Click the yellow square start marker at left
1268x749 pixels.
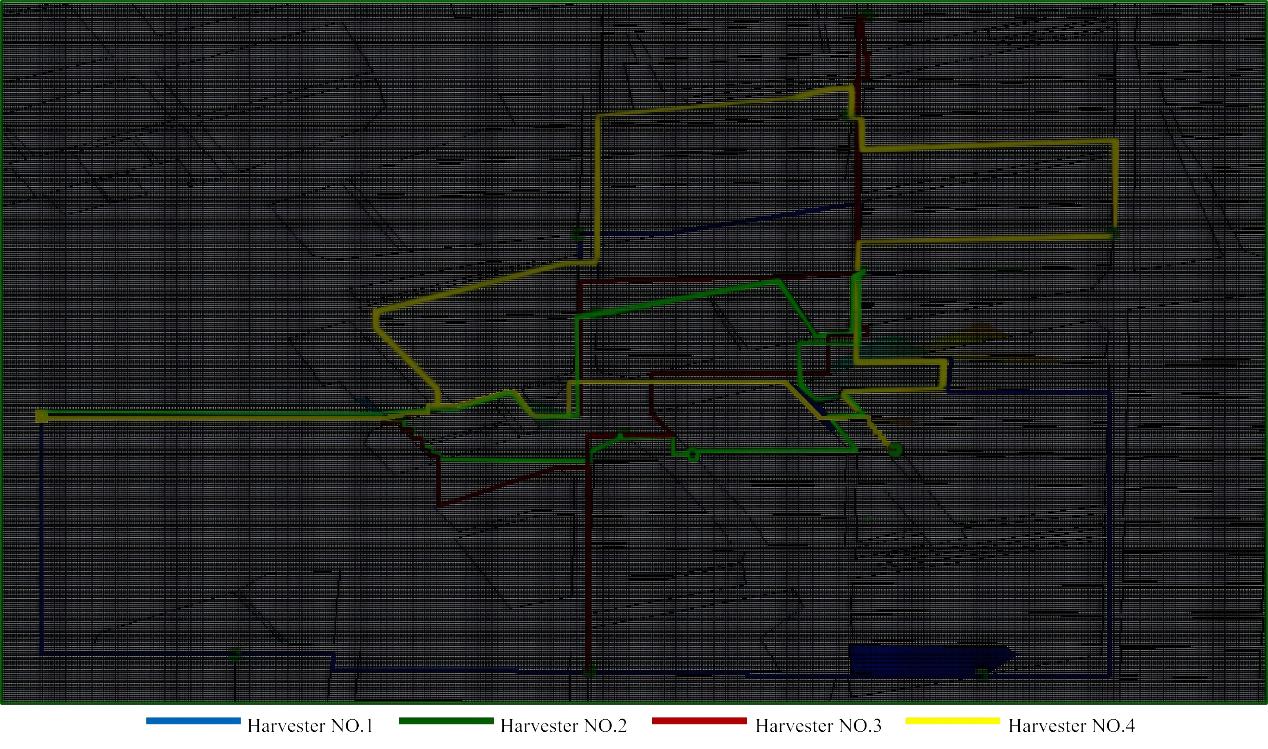42,416
